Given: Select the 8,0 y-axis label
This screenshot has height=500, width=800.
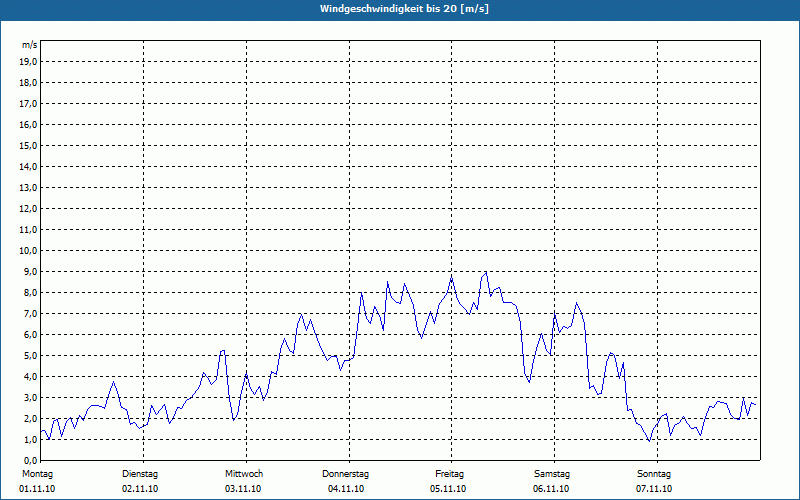Looking at the screenshot, I should point(30,292).
